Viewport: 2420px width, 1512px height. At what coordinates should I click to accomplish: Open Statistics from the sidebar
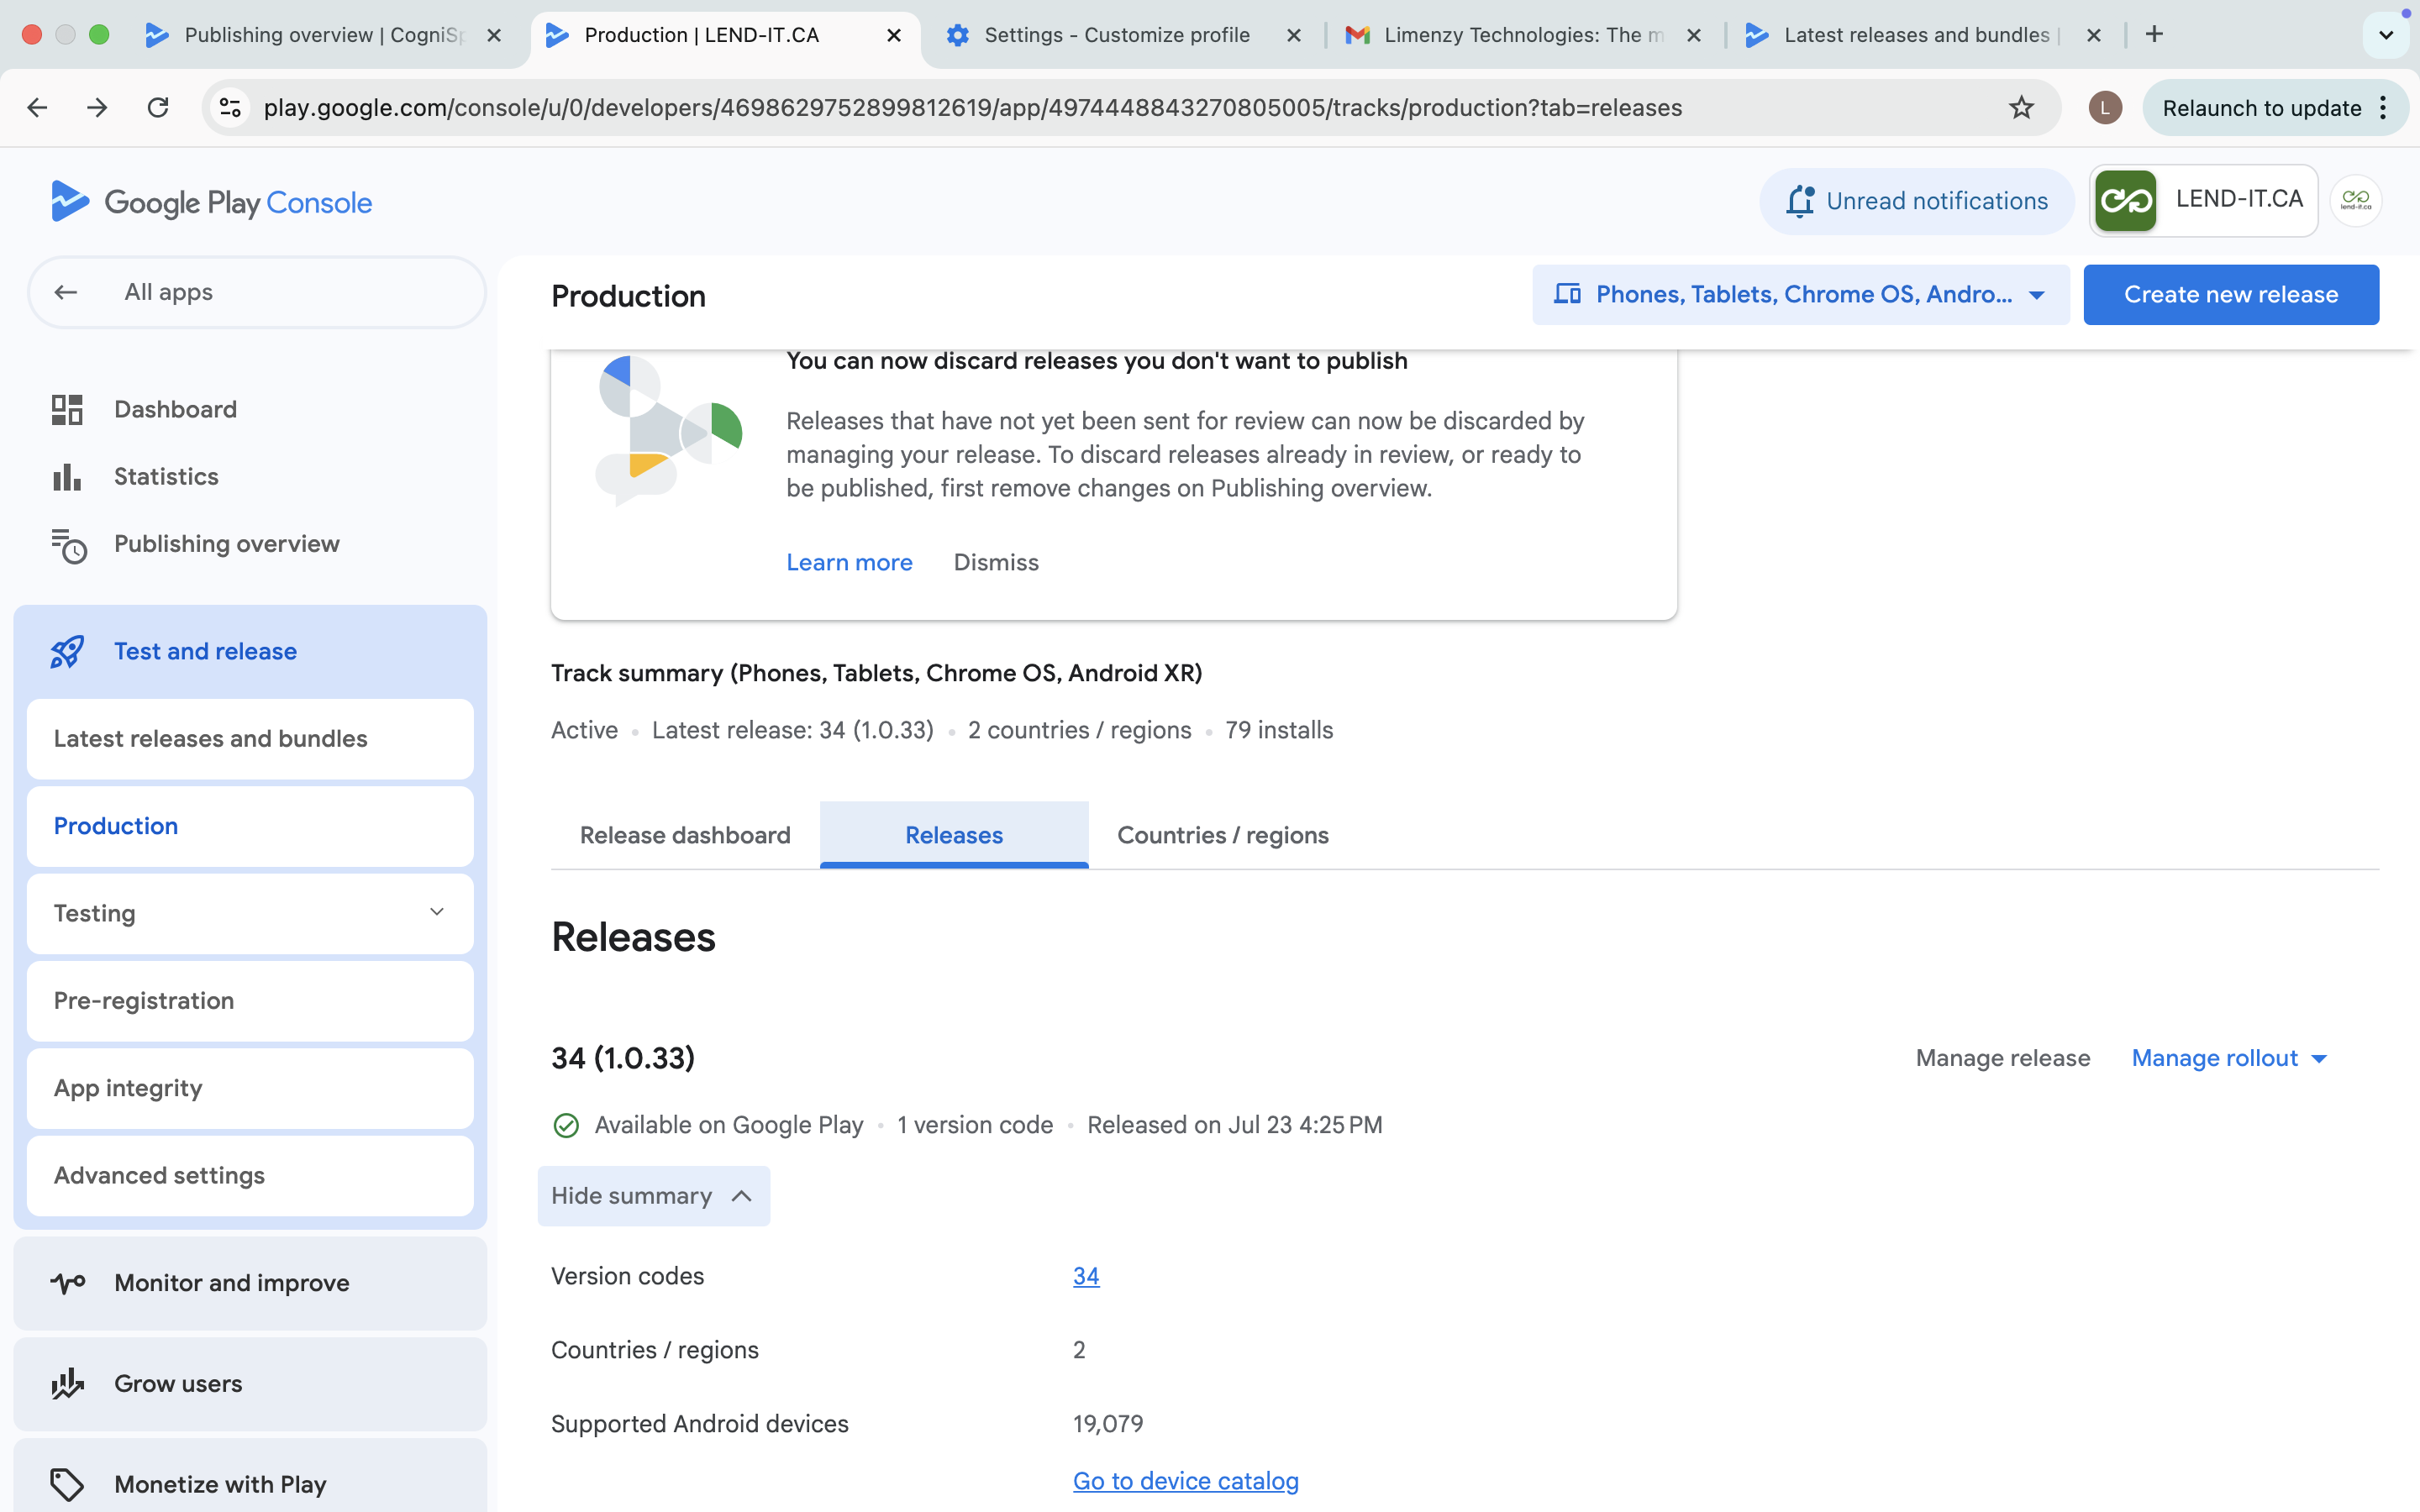[x=166, y=476]
